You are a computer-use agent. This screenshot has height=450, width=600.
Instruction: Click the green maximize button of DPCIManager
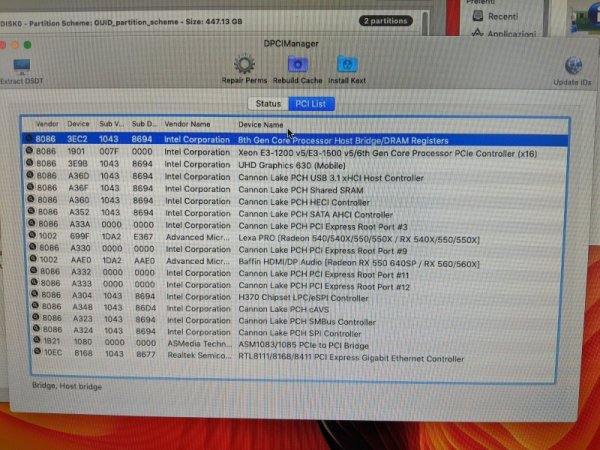[x=28, y=45]
